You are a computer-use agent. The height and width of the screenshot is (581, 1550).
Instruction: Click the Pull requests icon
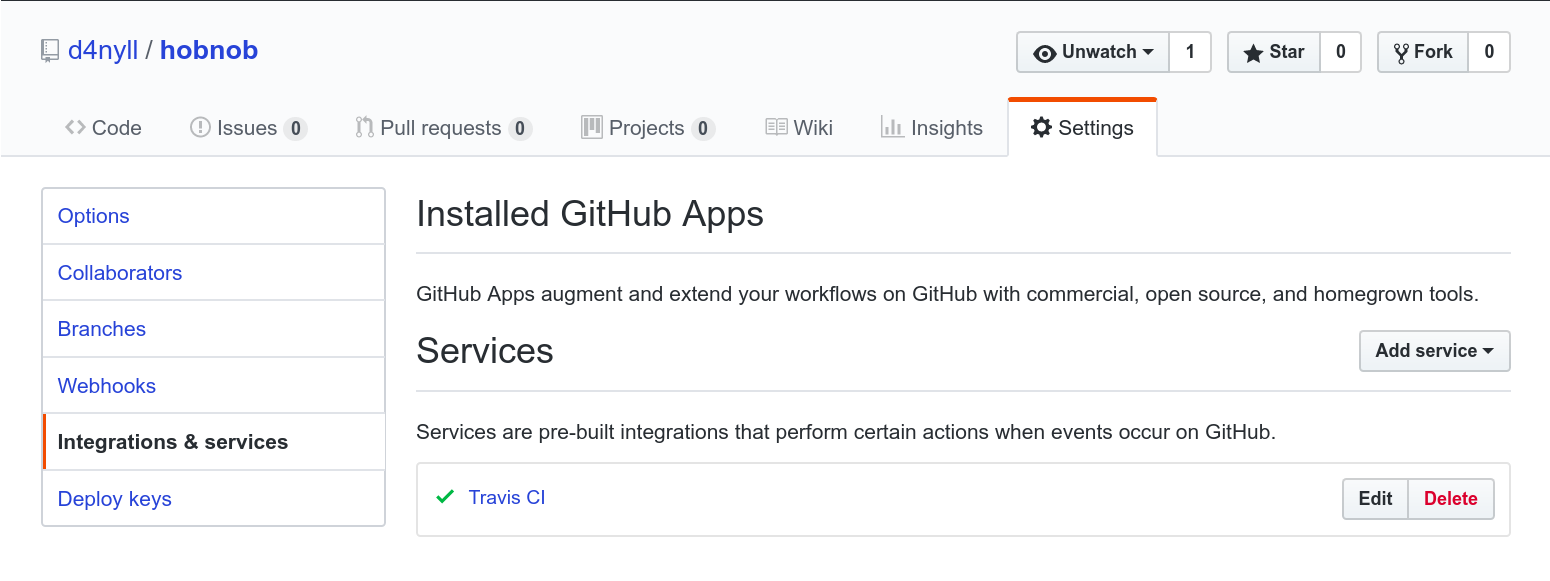coord(364,127)
